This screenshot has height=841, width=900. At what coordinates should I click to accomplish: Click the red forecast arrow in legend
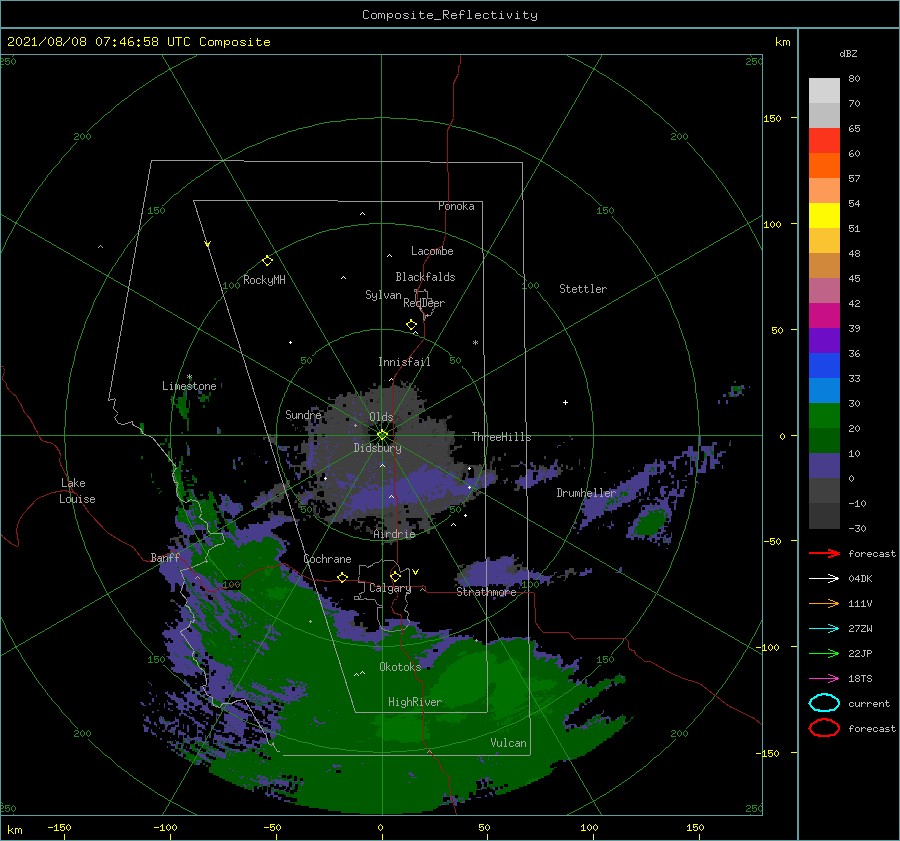pos(824,553)
